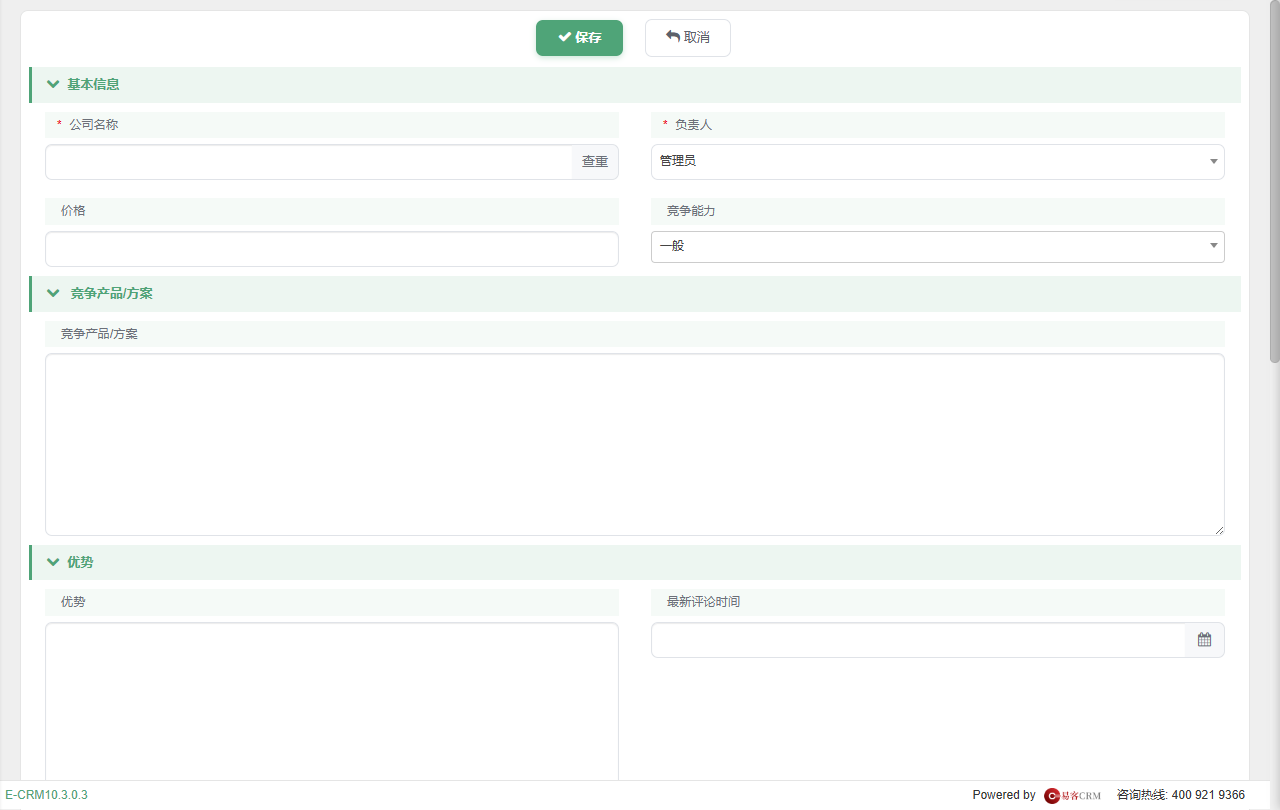Collapse the 竞争产品/方案 section
Viewport: 1280px width, 810px height.
[x=53, y=294]
